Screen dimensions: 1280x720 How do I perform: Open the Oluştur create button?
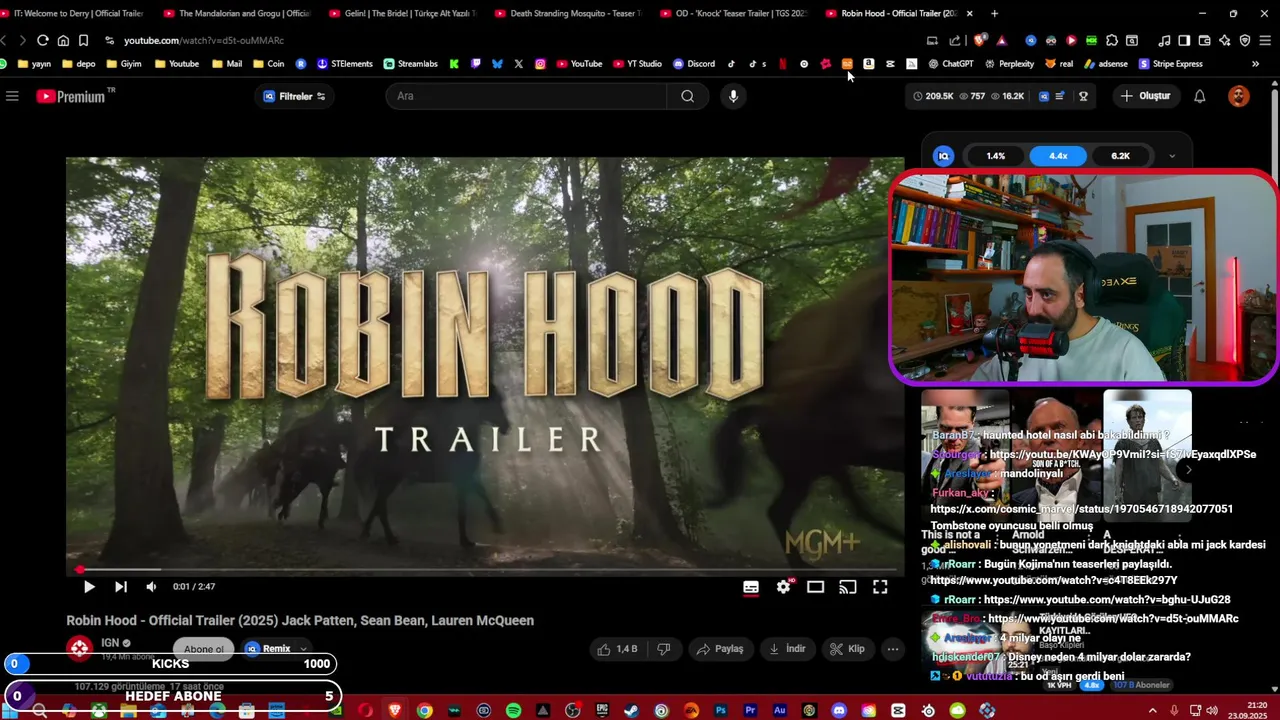tap(1145, 96)
